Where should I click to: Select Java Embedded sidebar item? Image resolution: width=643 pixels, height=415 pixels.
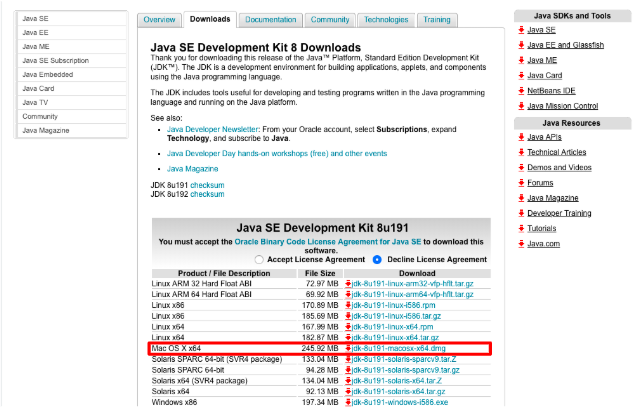click(71, 74)
